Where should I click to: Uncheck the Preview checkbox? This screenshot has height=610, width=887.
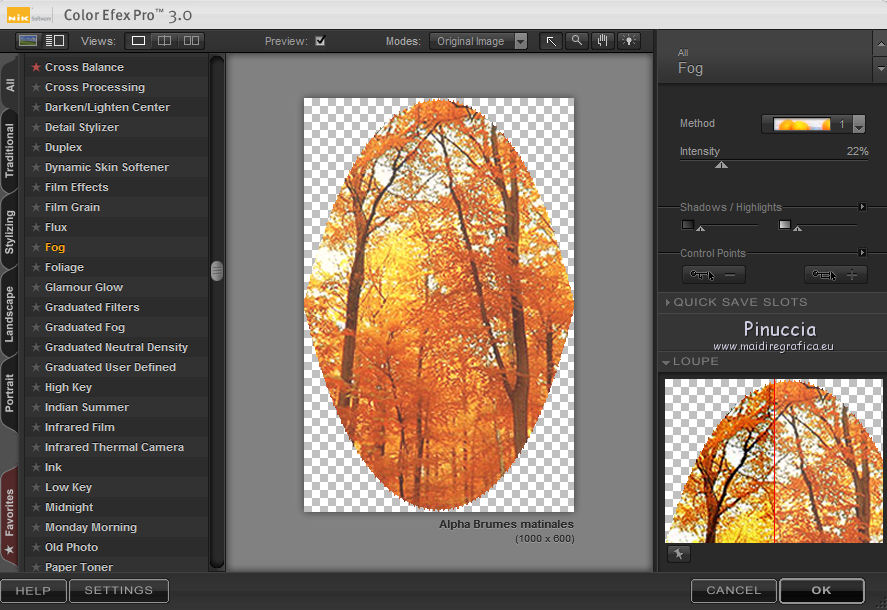coord(320,41)
